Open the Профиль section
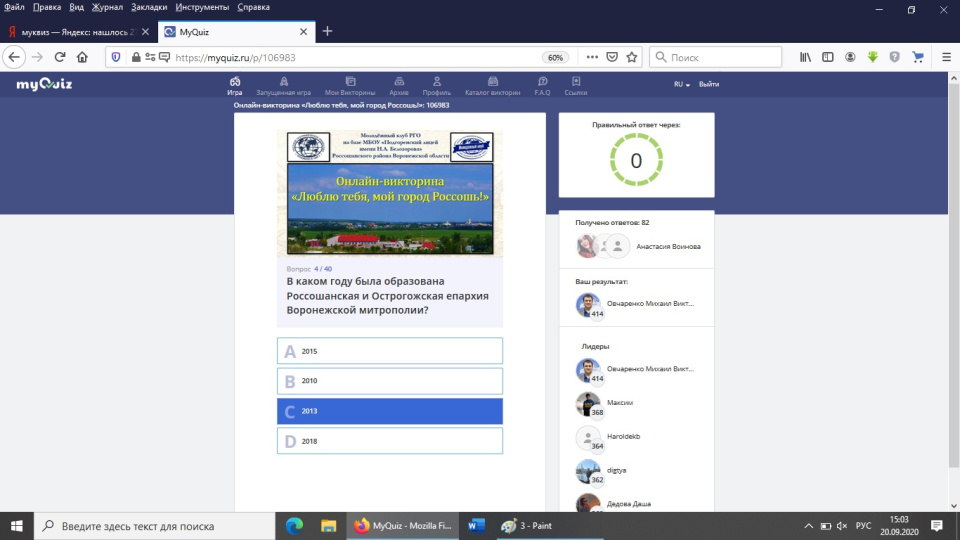 [437, 86]
